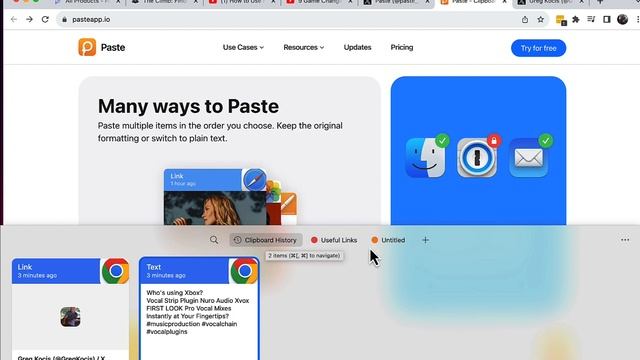Switch to the Untitled pinboard
The width and height of the screenshot is (640, 360).
point(388,240)
